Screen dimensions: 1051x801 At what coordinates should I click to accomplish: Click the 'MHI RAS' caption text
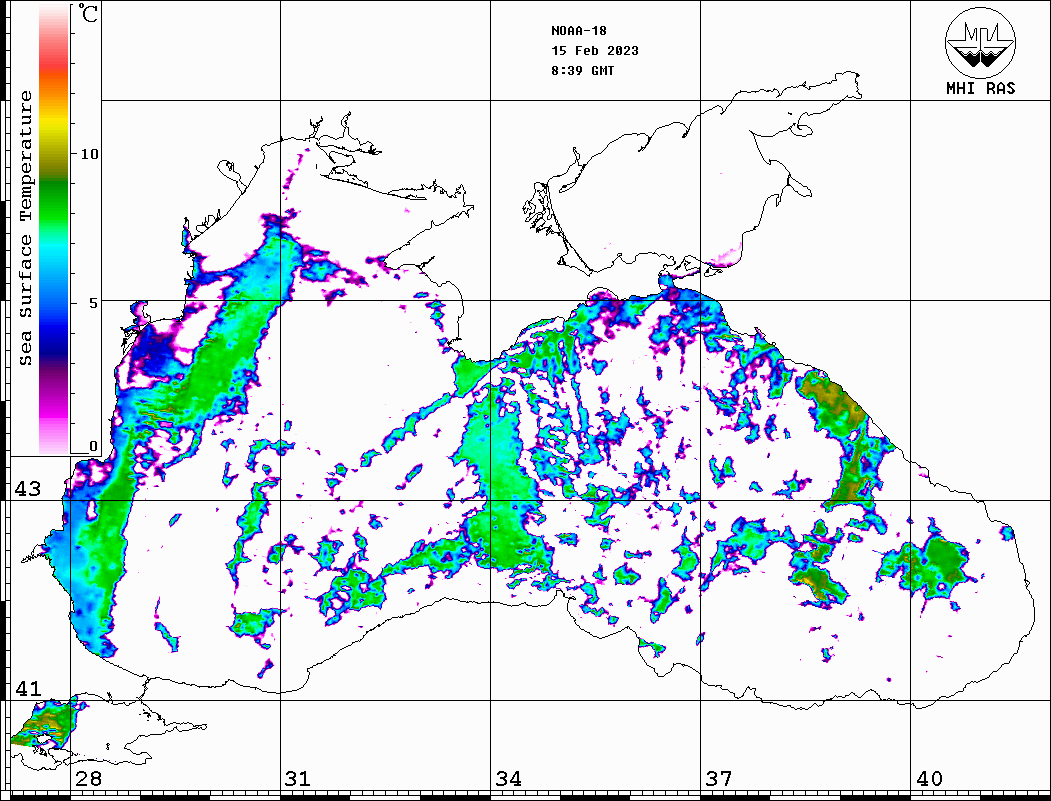980,88
